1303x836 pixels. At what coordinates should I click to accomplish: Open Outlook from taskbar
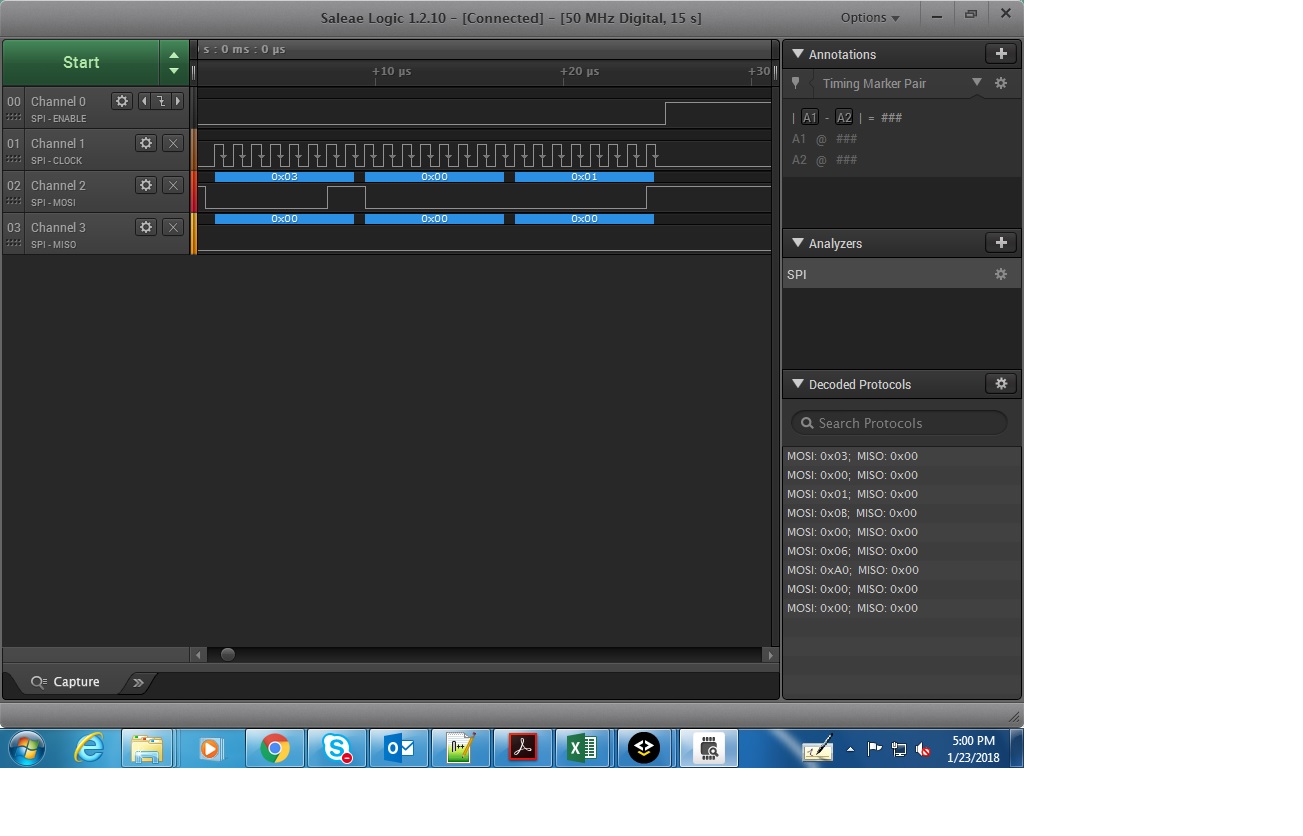point(398,748)
